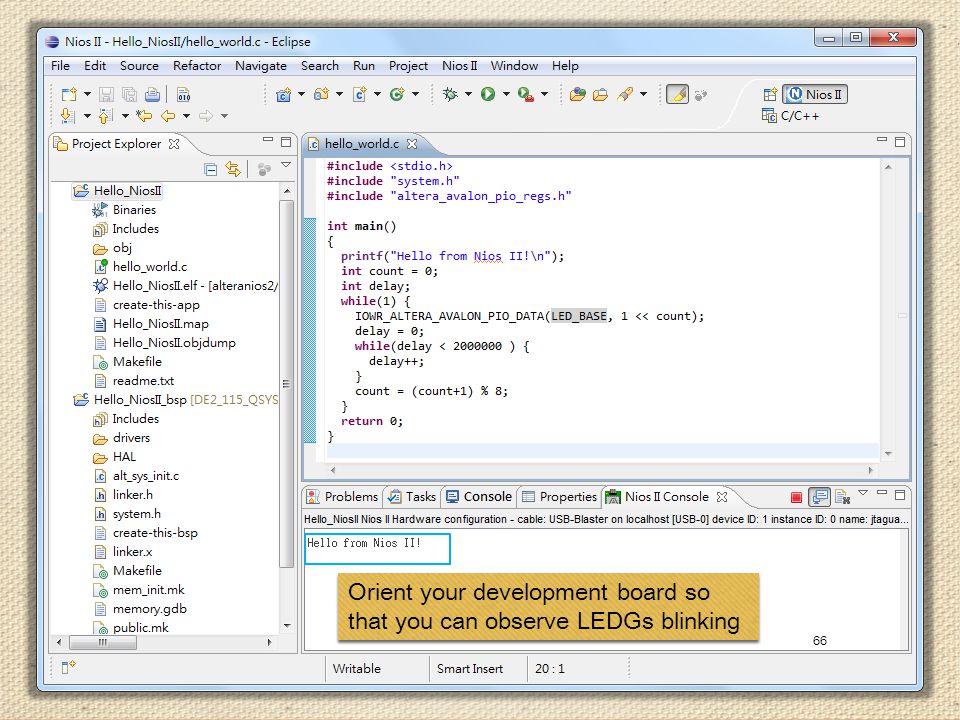Toggle the Mark Occurrences highlighter icon

(677, 94)
